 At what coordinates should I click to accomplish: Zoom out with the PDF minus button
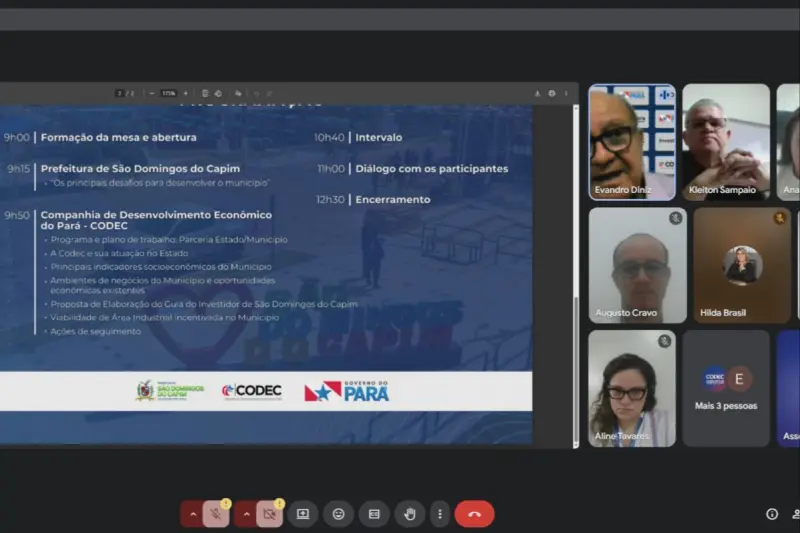coord(151,93)
